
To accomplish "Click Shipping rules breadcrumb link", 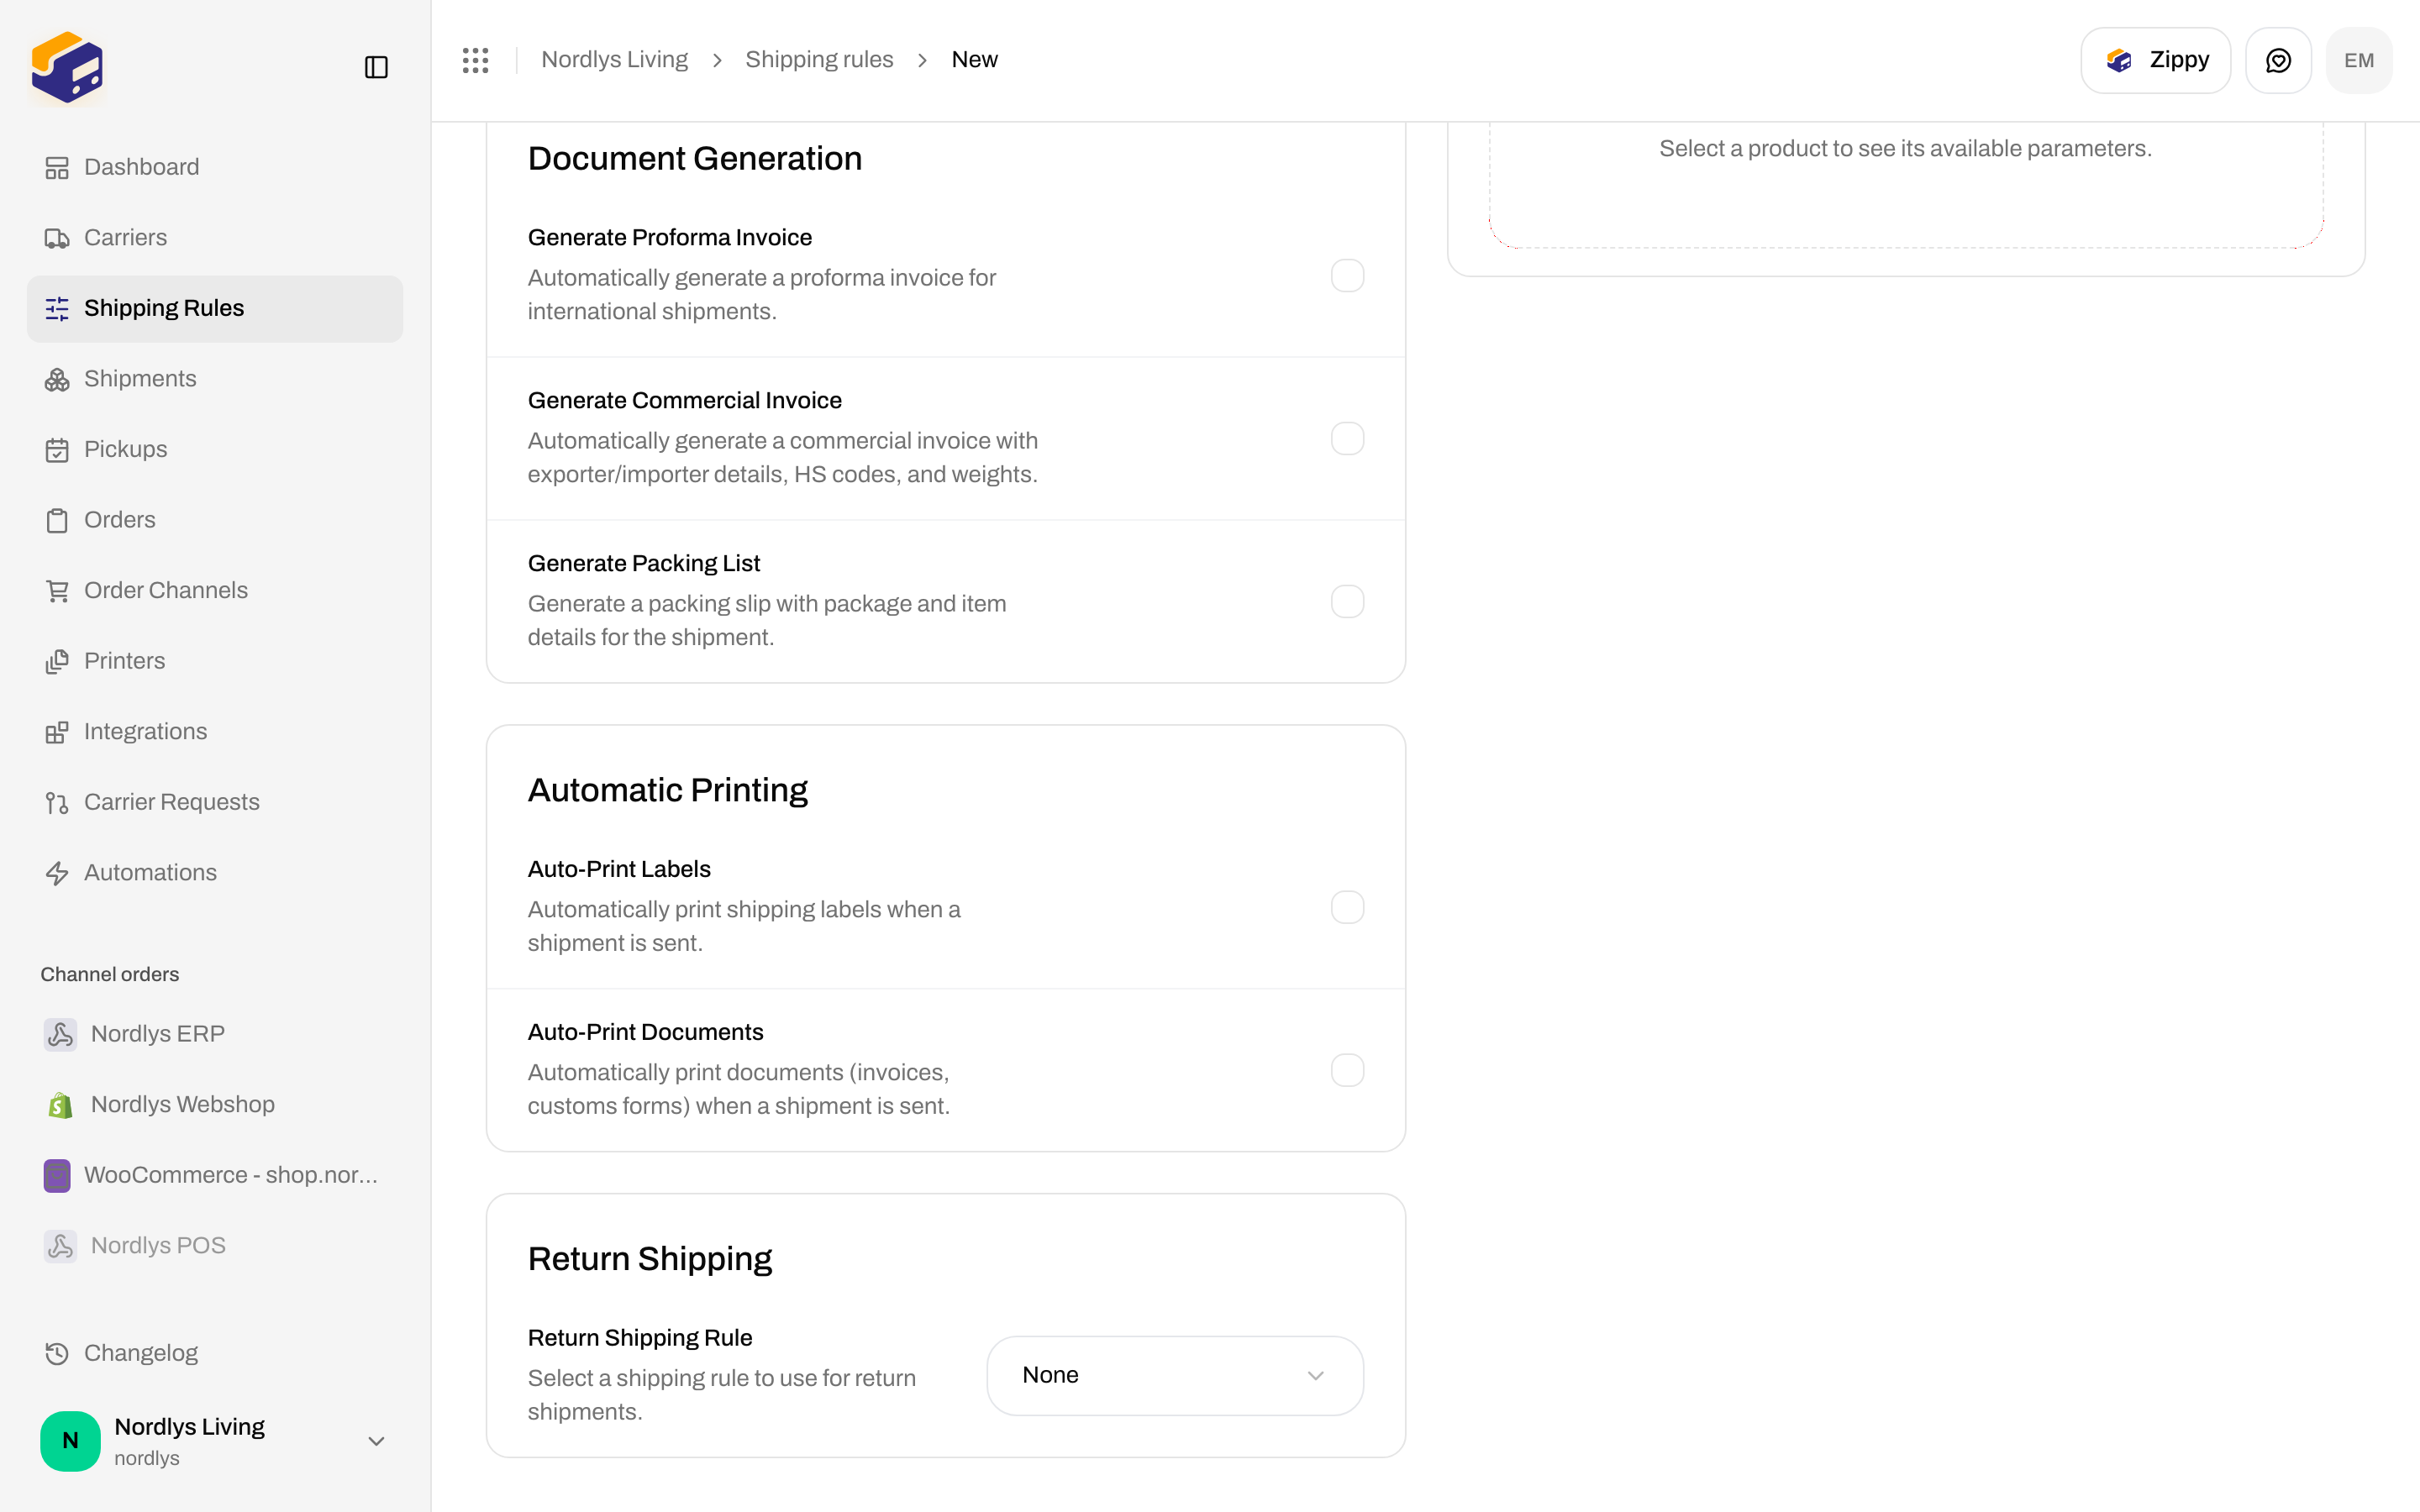I will coord(819,60).
